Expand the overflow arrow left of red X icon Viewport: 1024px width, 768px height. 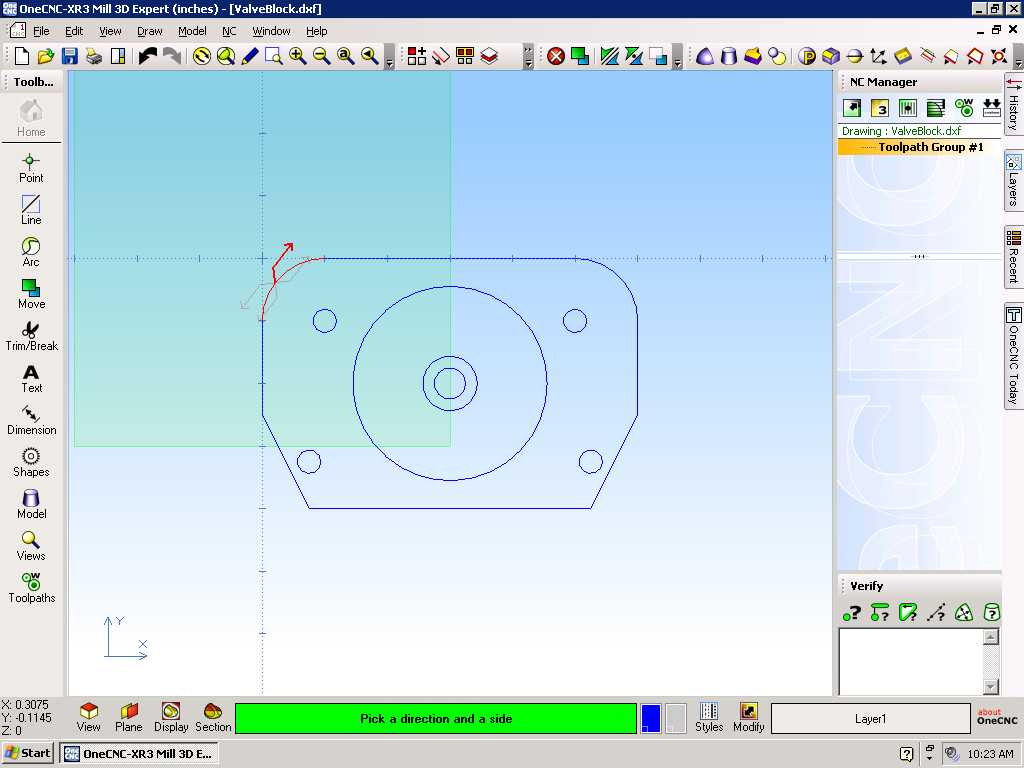(x=528, y=57)
